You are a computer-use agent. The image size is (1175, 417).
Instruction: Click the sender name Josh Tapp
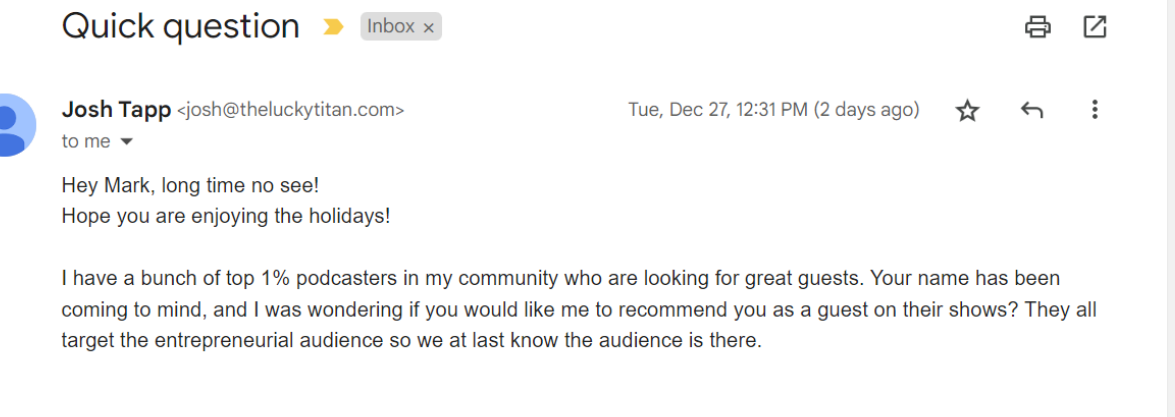click(x=116, y=110)
